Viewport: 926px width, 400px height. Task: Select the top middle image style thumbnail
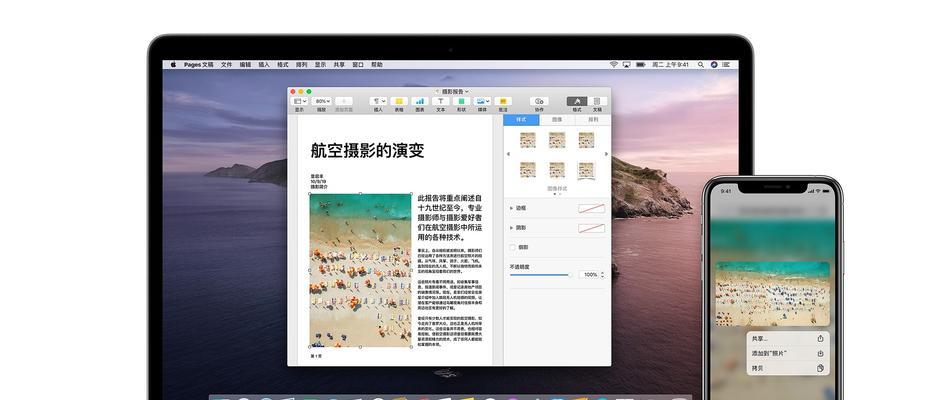pos(557,140)
